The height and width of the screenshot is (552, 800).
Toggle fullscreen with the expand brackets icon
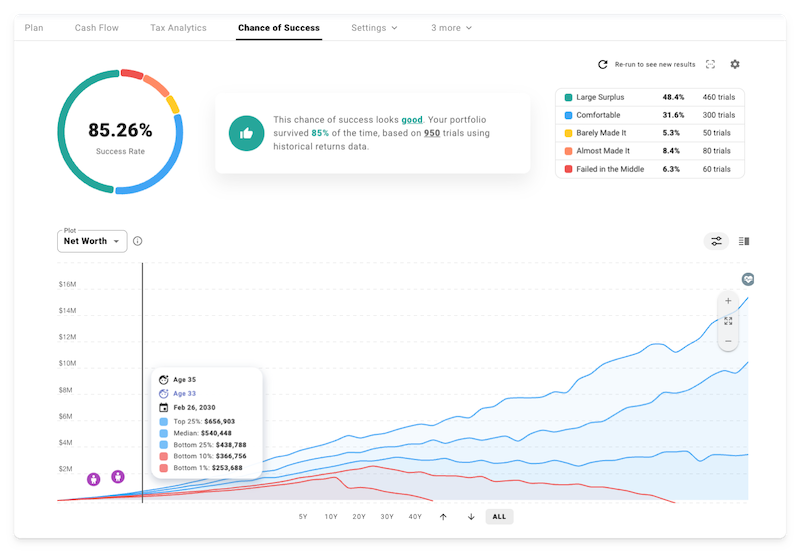tap(710, 64)
